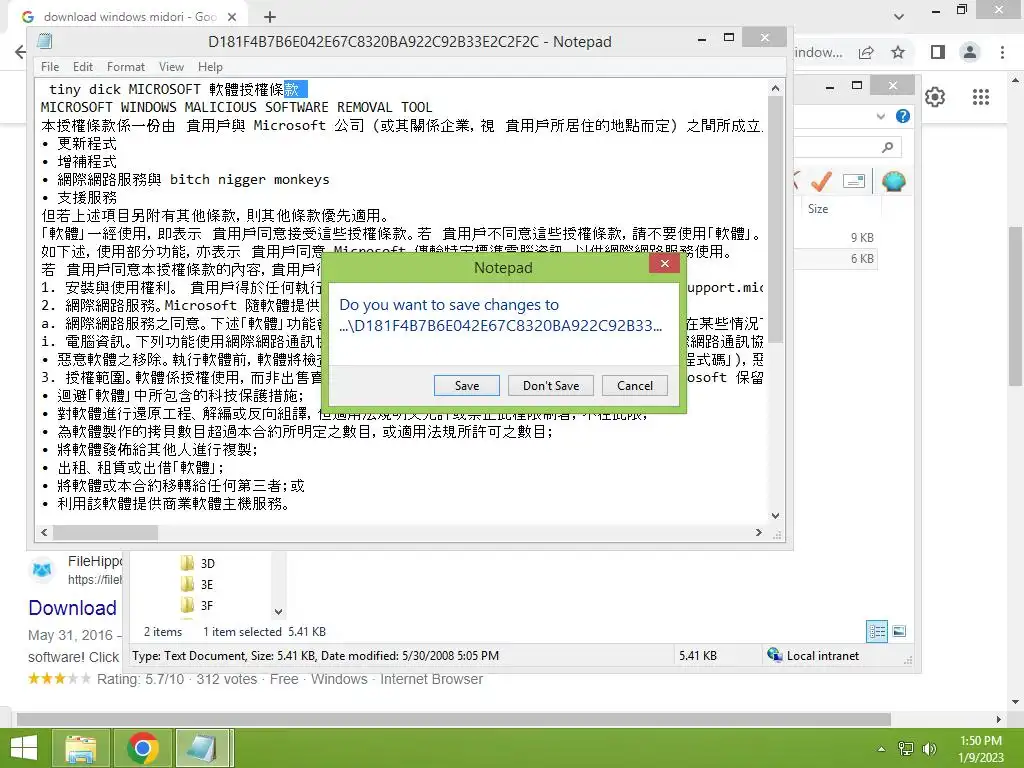Screen dimensions: 1024x768
Task: Sort by the Size column header
Action: click(x=818, y=209)
